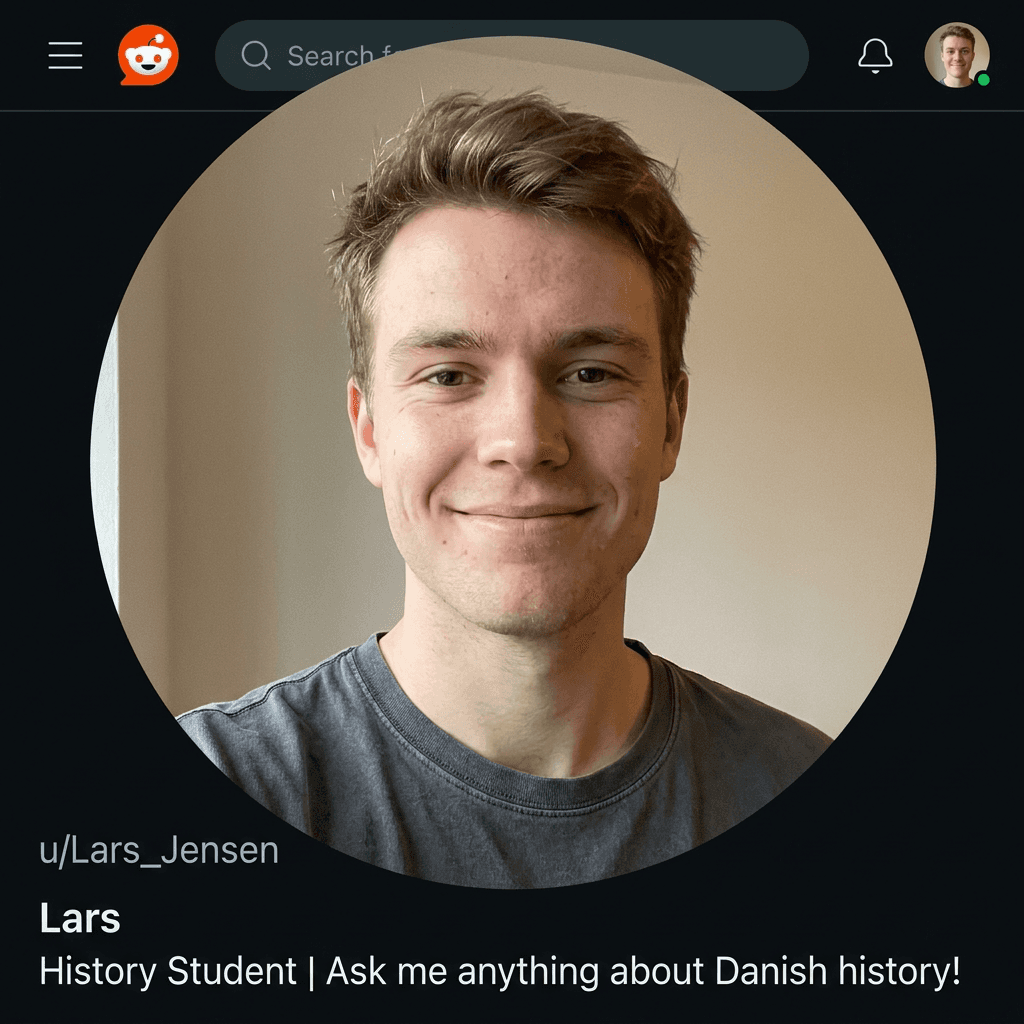Click the face in small header avatar
Screen dimensions: 1024x1024
[x=957, y=54]
